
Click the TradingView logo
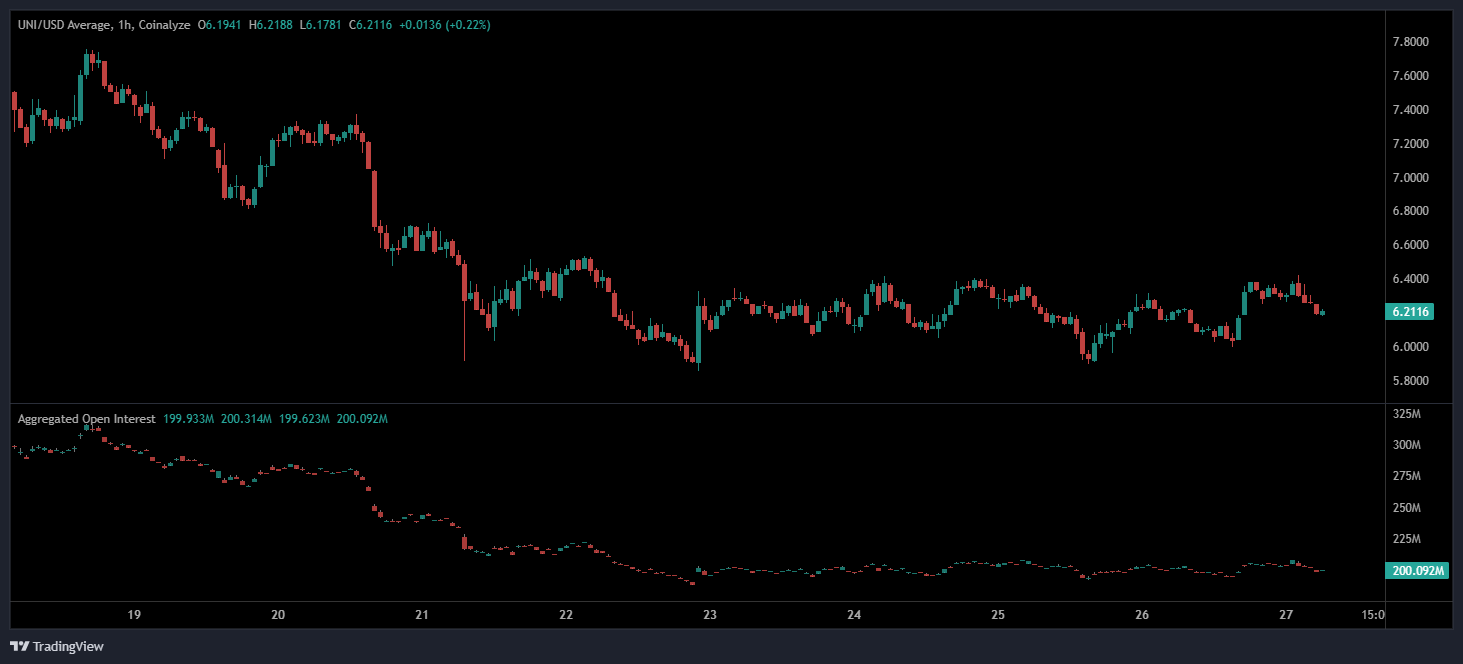(57, 646)
